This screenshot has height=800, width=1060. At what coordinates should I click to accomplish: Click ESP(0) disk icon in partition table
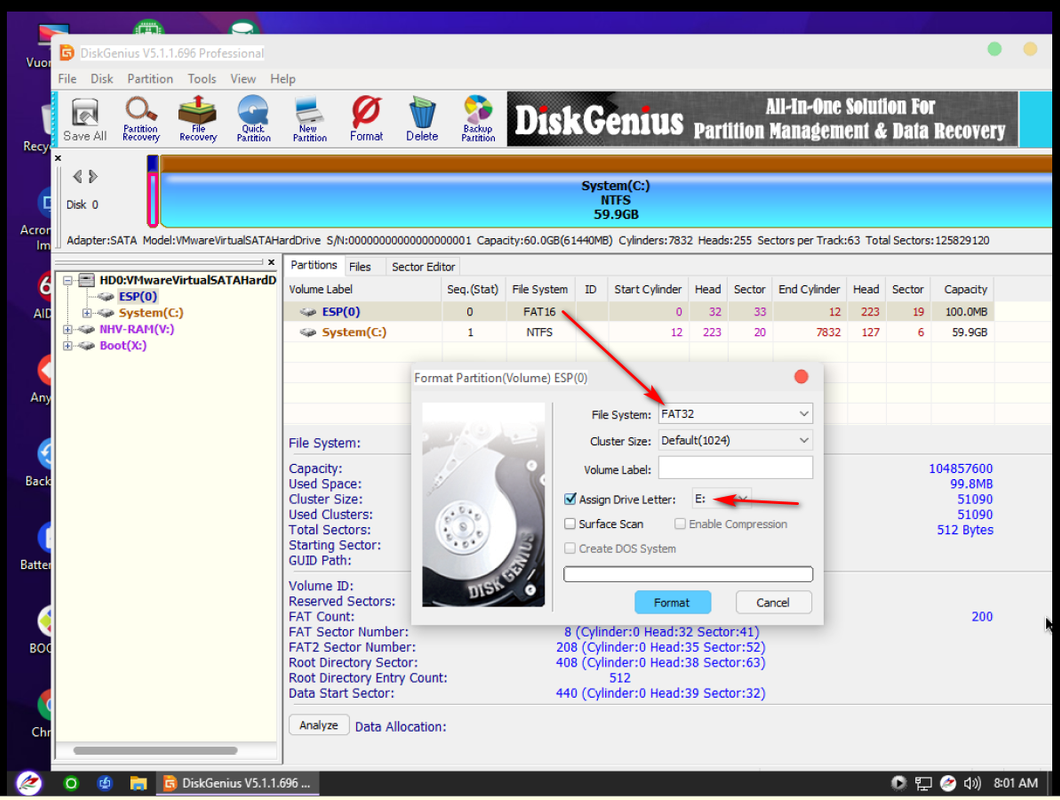pos(308,312)
